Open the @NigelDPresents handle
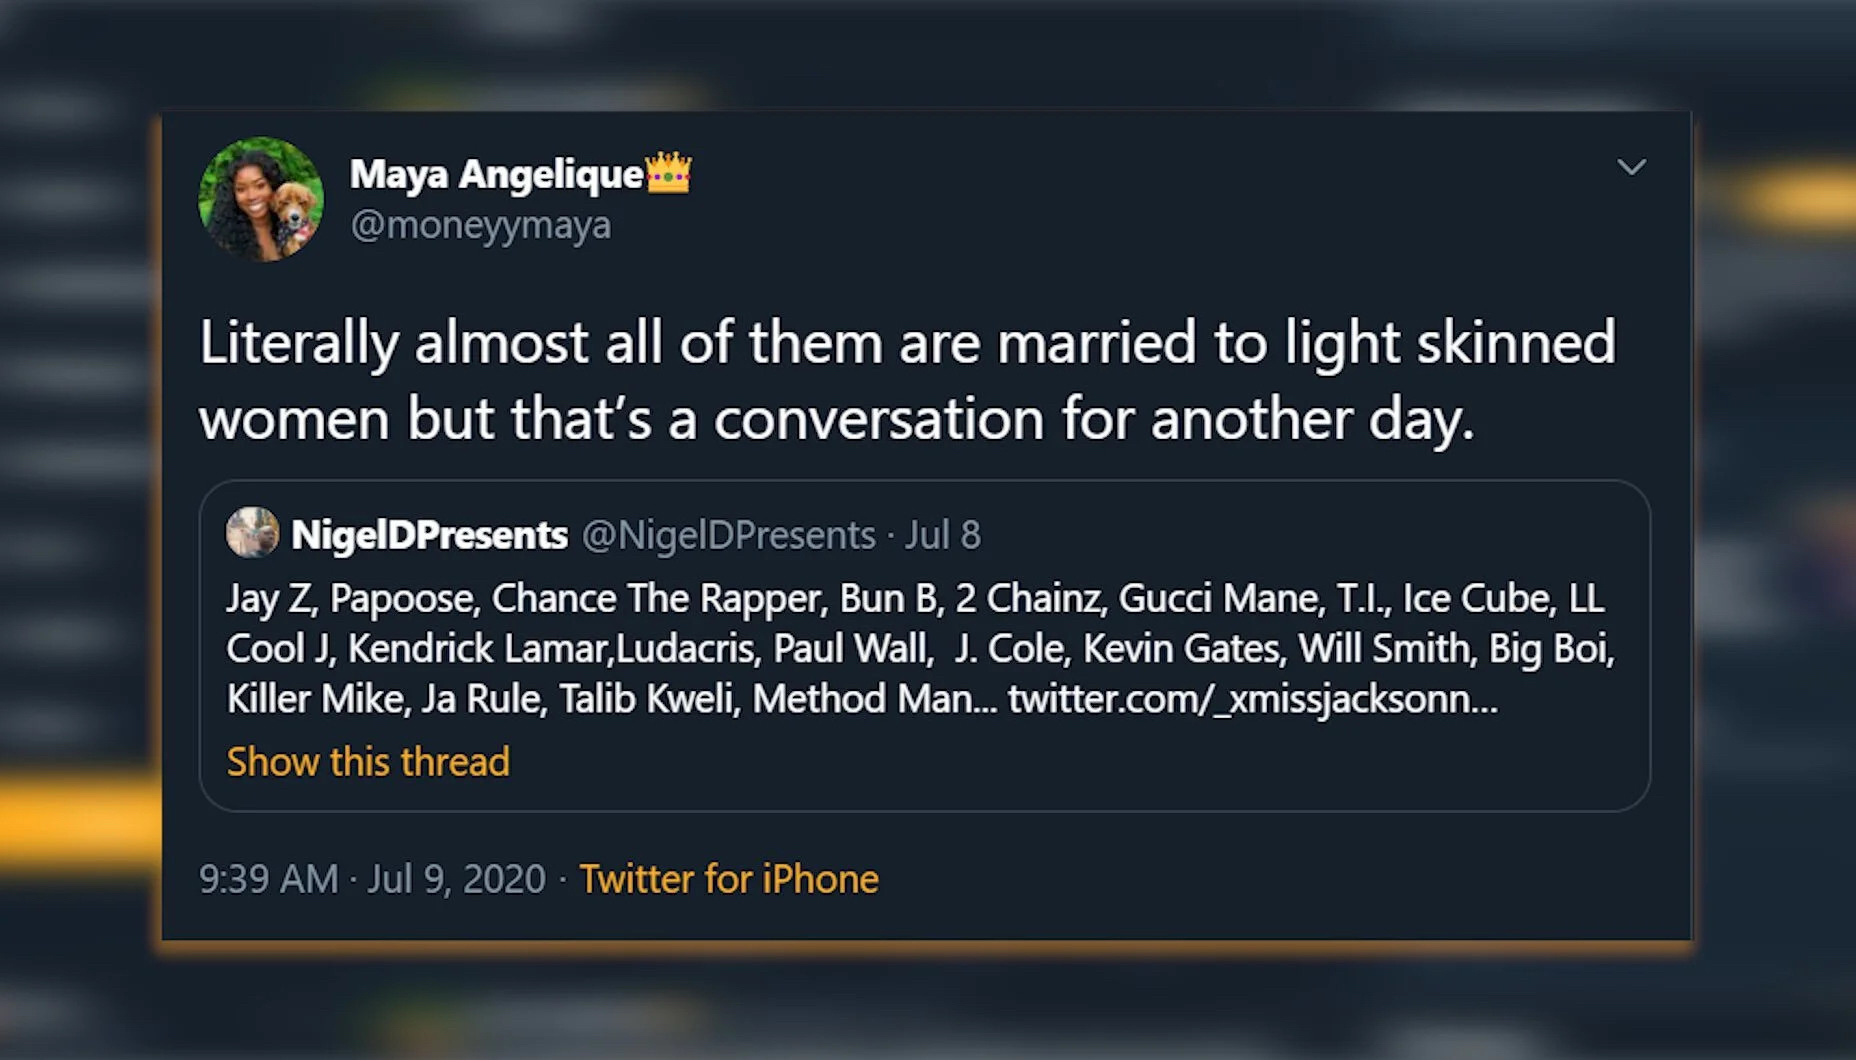Viewport: 1856px width, 1060px height. tap(728, 535)
